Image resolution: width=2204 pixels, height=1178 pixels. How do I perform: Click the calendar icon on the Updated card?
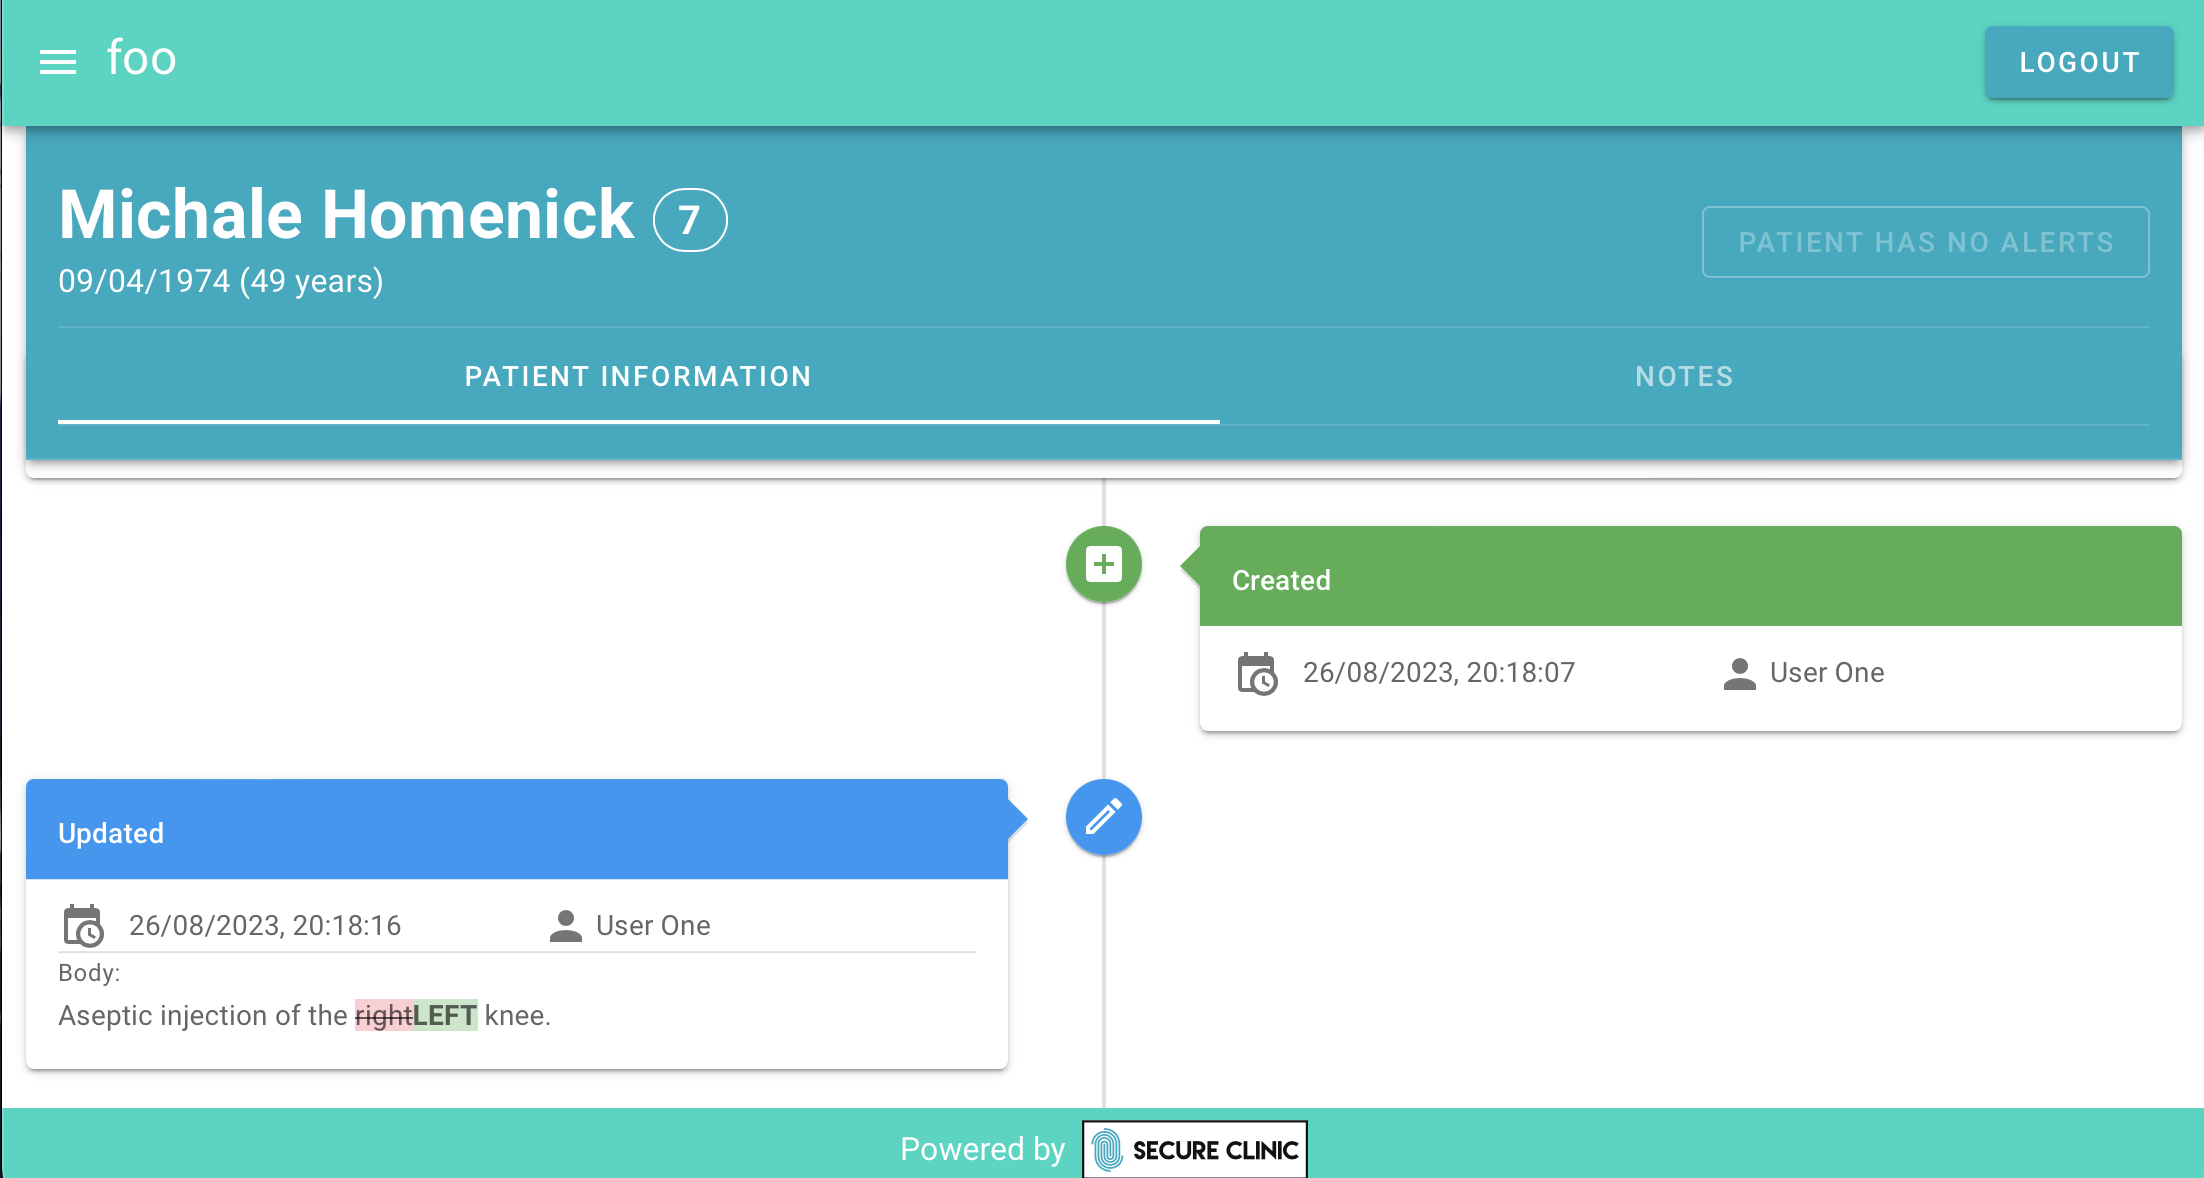(82, 926)
